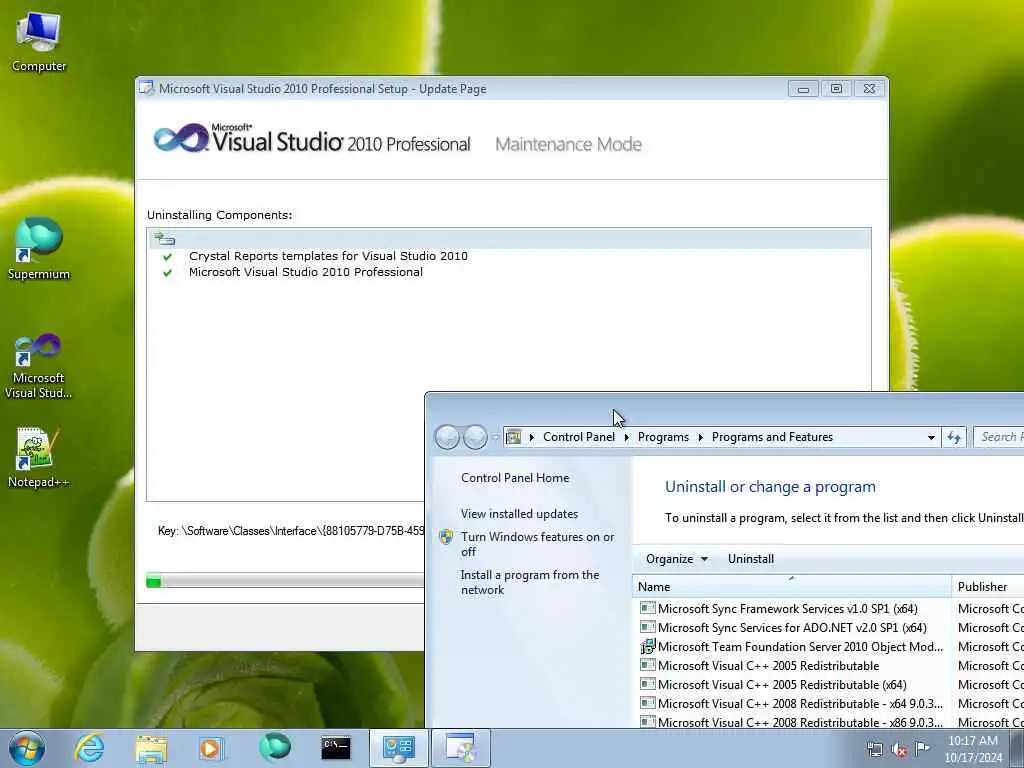Click the refresh button beside address bar
The height and width of the screenshot is (768, 1024).
tap(954, 438)
